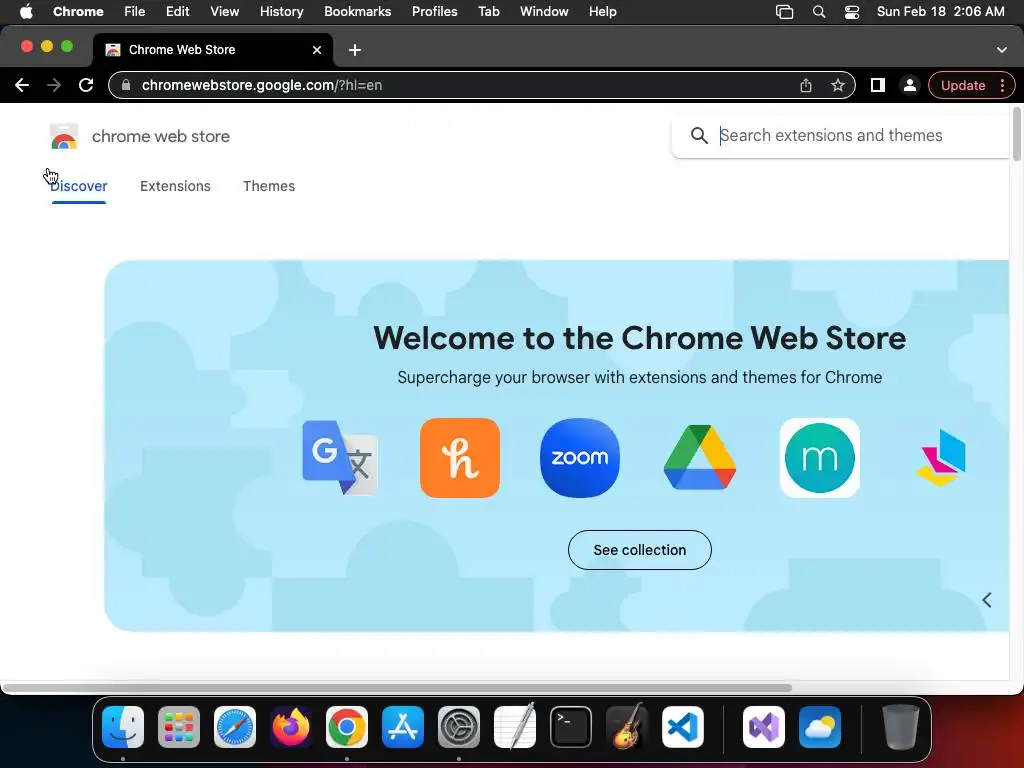
Task: Go to previous carousel slide arrow
Action: [987, 600]
